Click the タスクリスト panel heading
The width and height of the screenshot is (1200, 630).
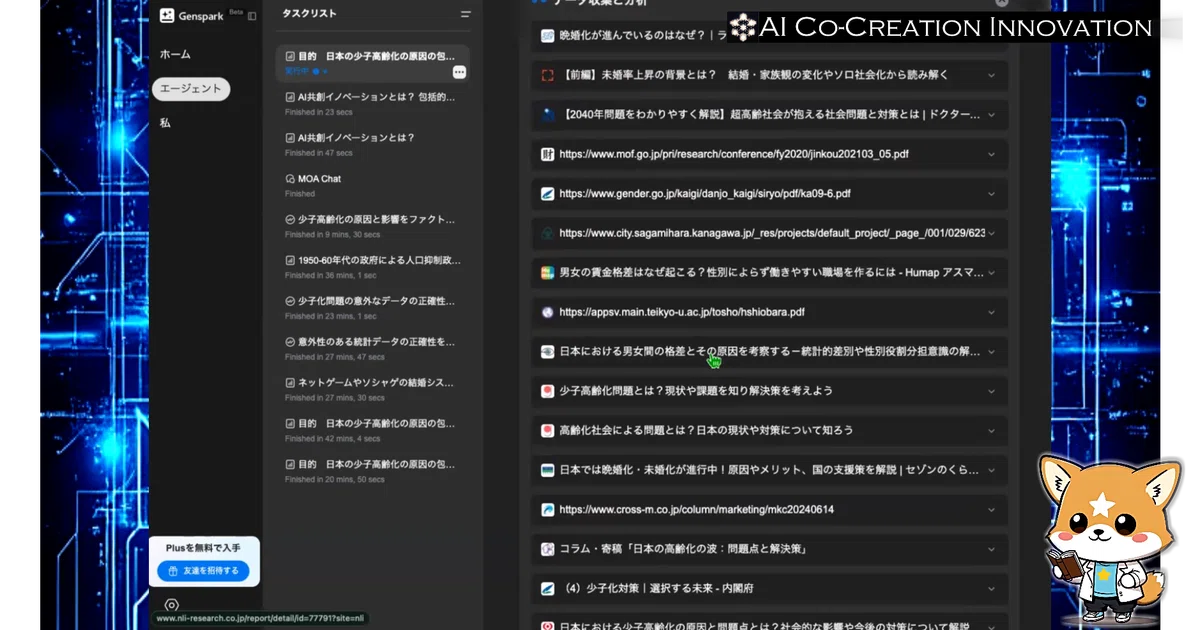click(309, 14)
